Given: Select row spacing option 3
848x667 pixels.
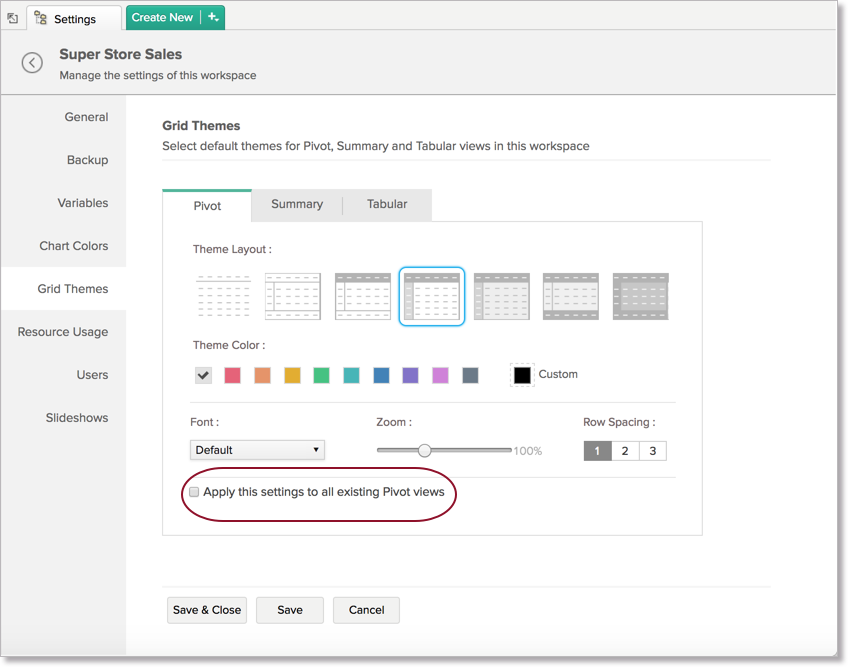Looking at the screenshot, I should tap(652, 451).
